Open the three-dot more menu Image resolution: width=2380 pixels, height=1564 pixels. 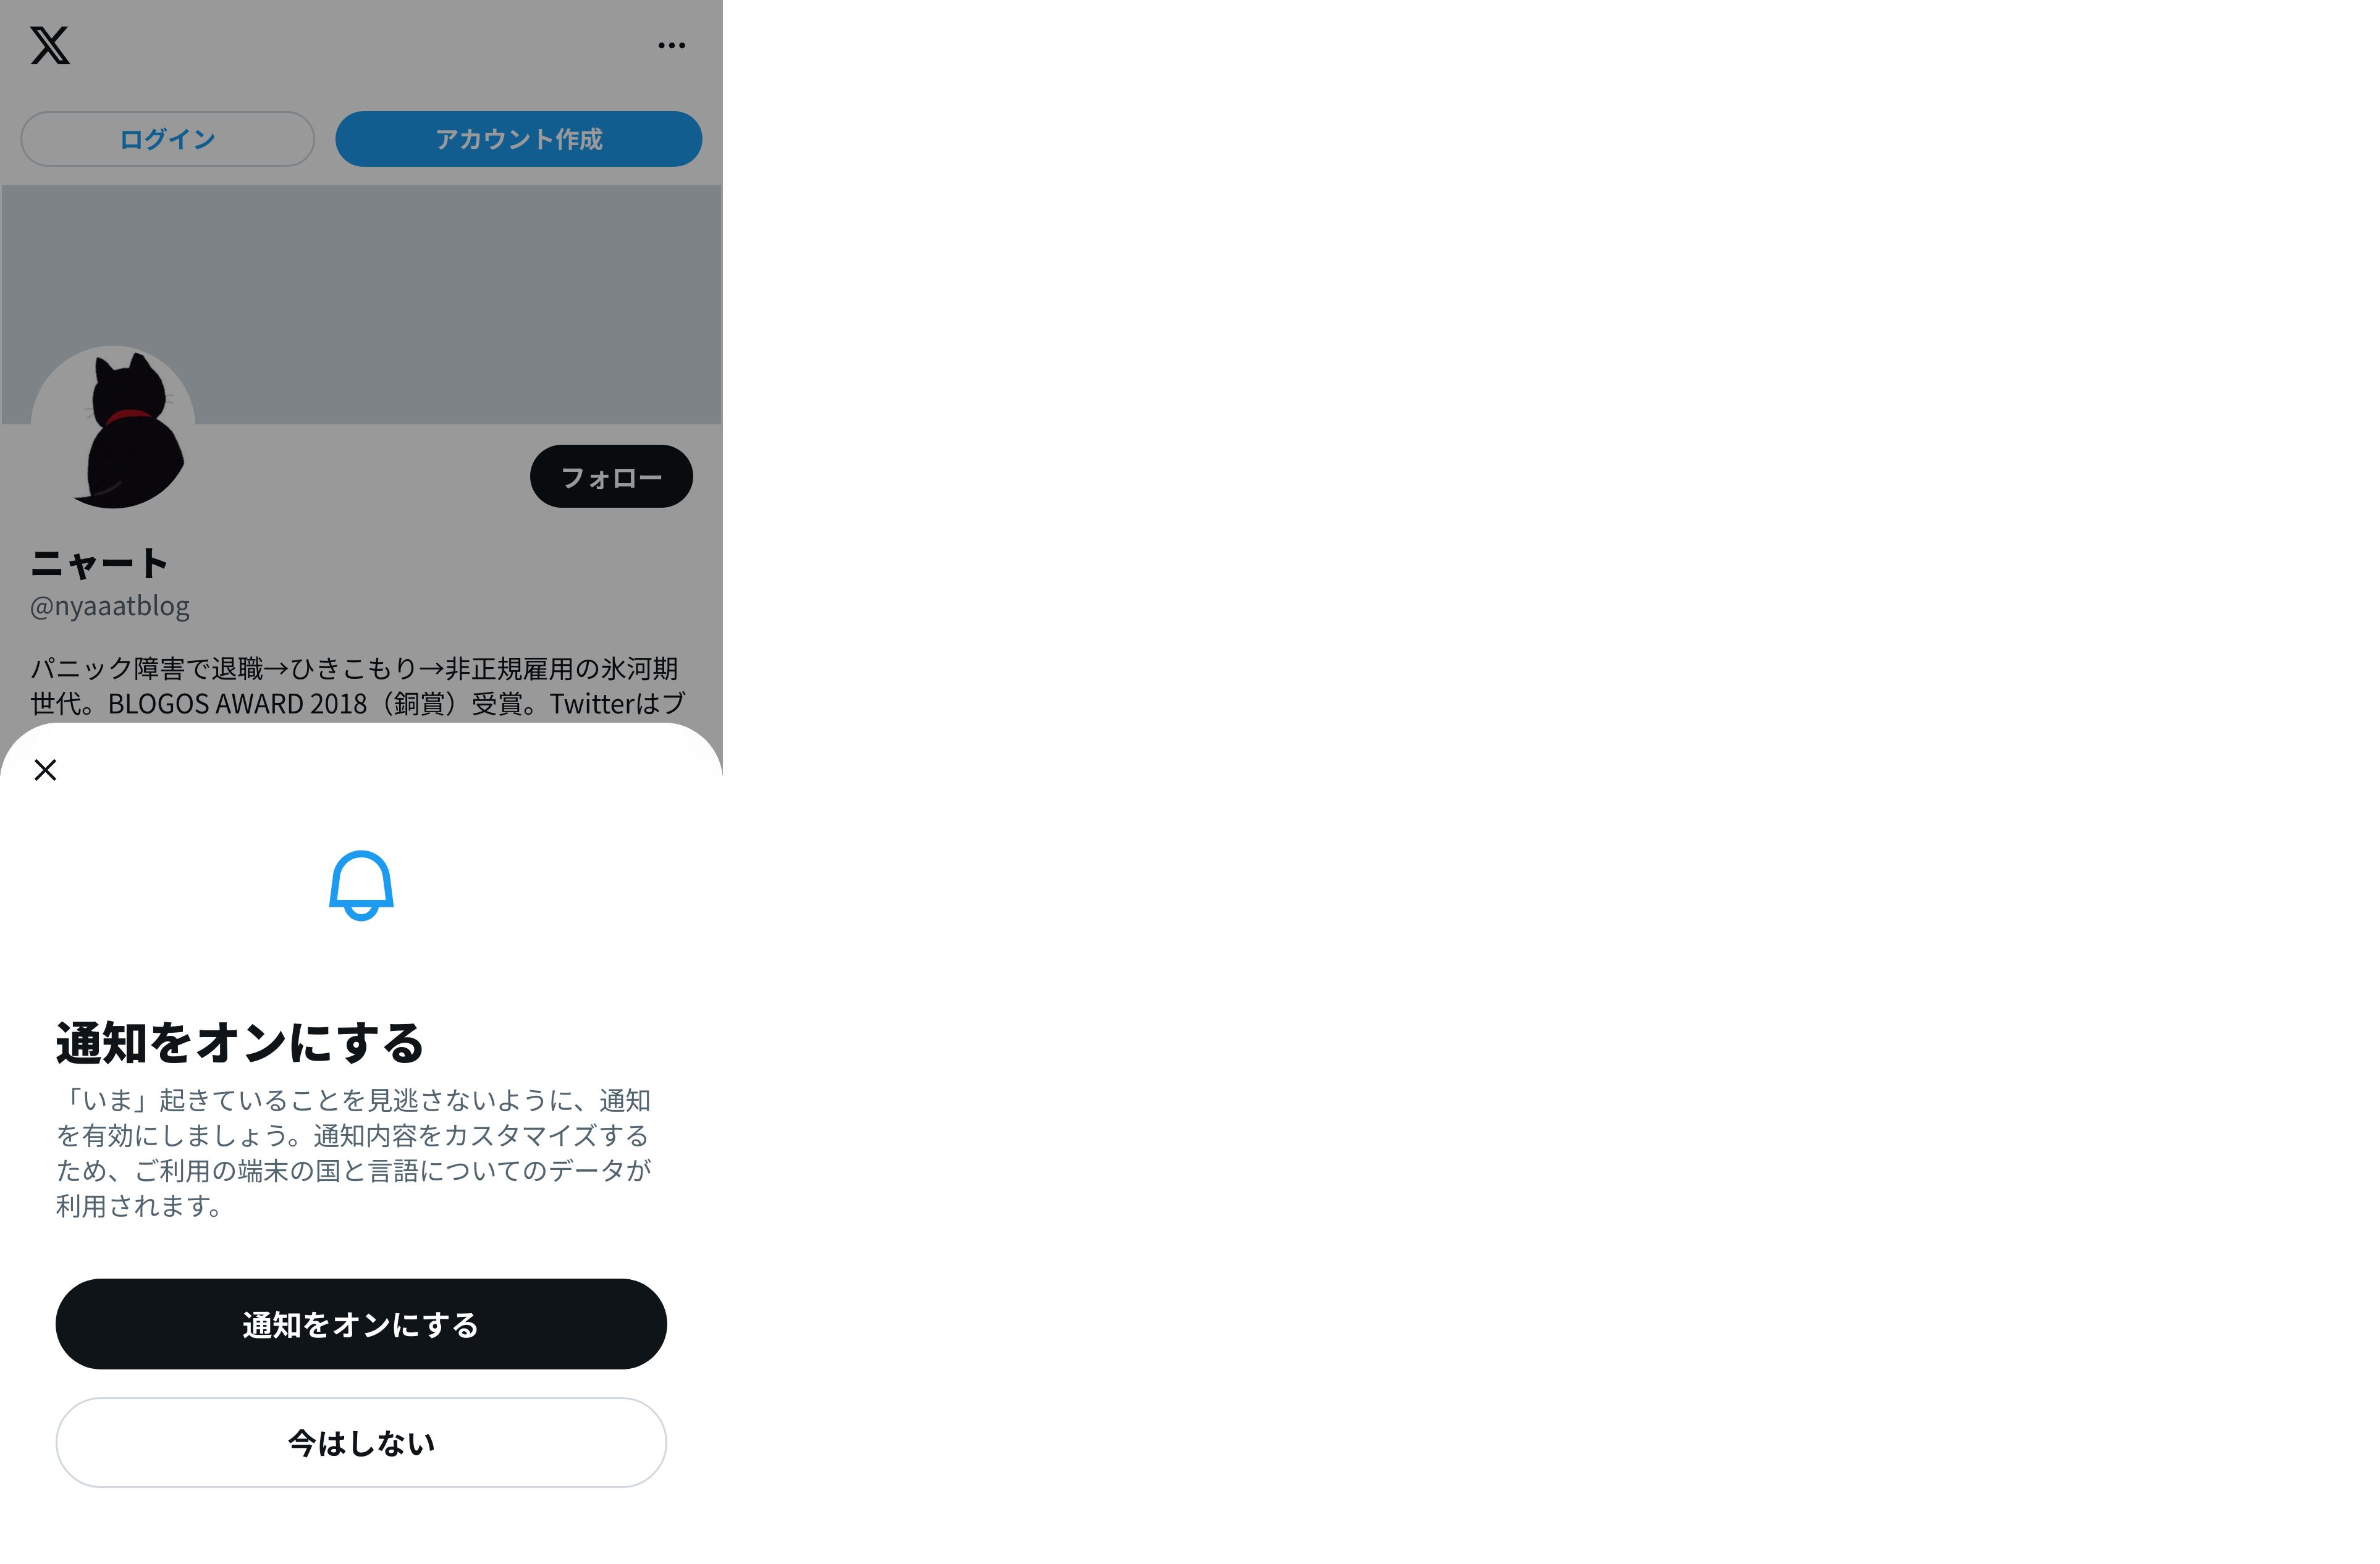672,45
